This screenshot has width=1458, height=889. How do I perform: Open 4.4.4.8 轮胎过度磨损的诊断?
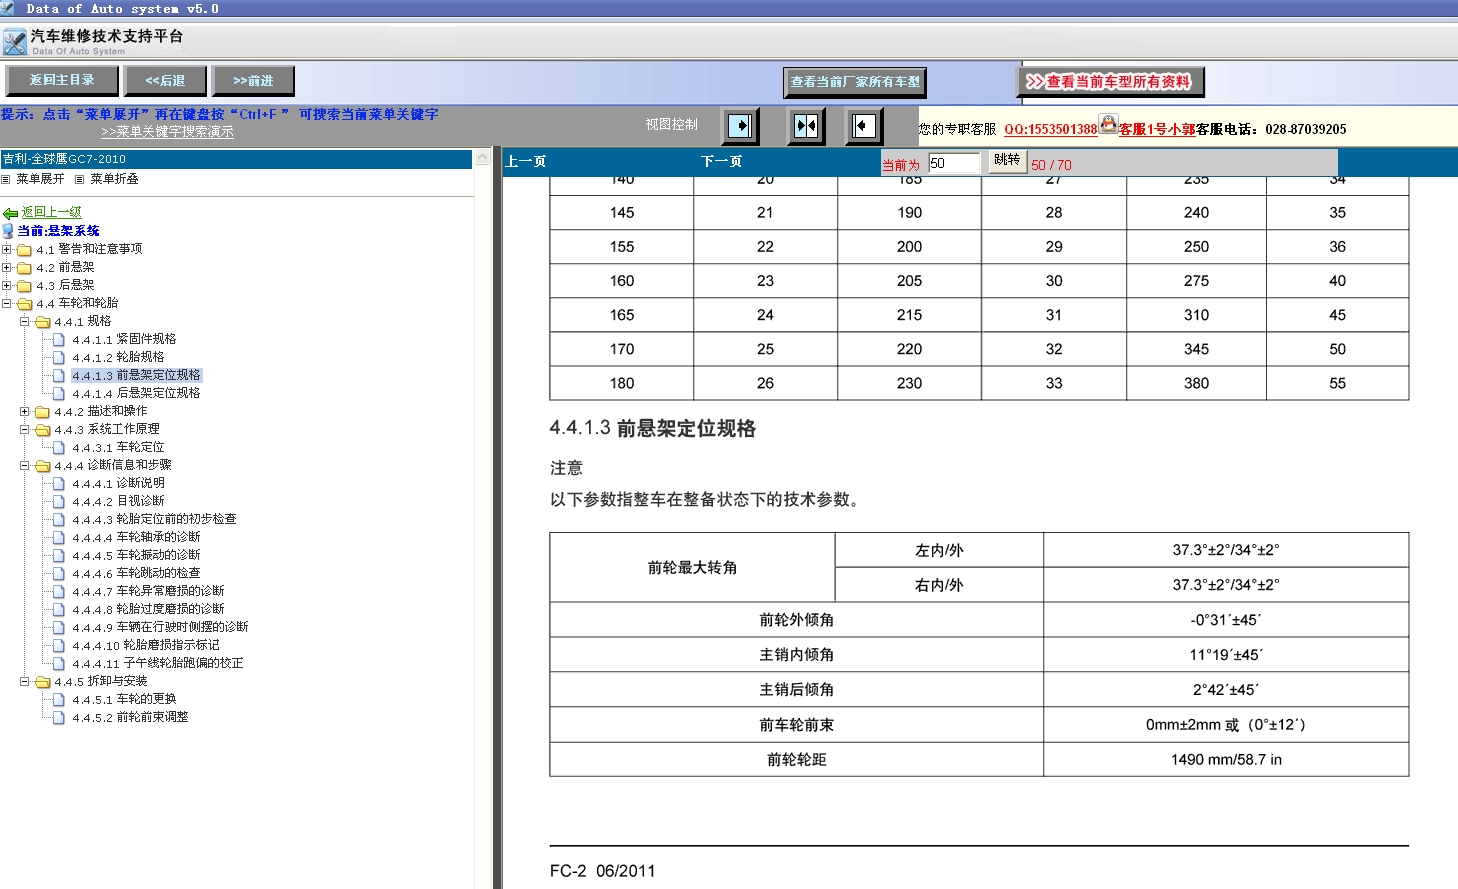(x=148, y=609)
